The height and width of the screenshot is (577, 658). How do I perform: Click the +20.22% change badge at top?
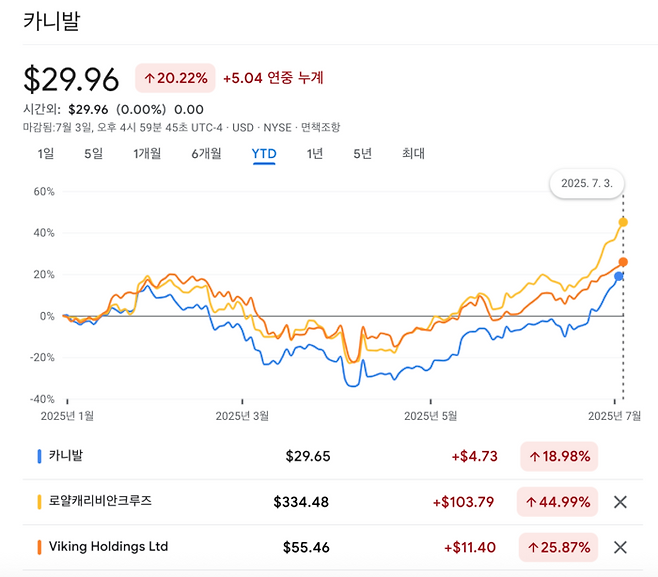175,78
